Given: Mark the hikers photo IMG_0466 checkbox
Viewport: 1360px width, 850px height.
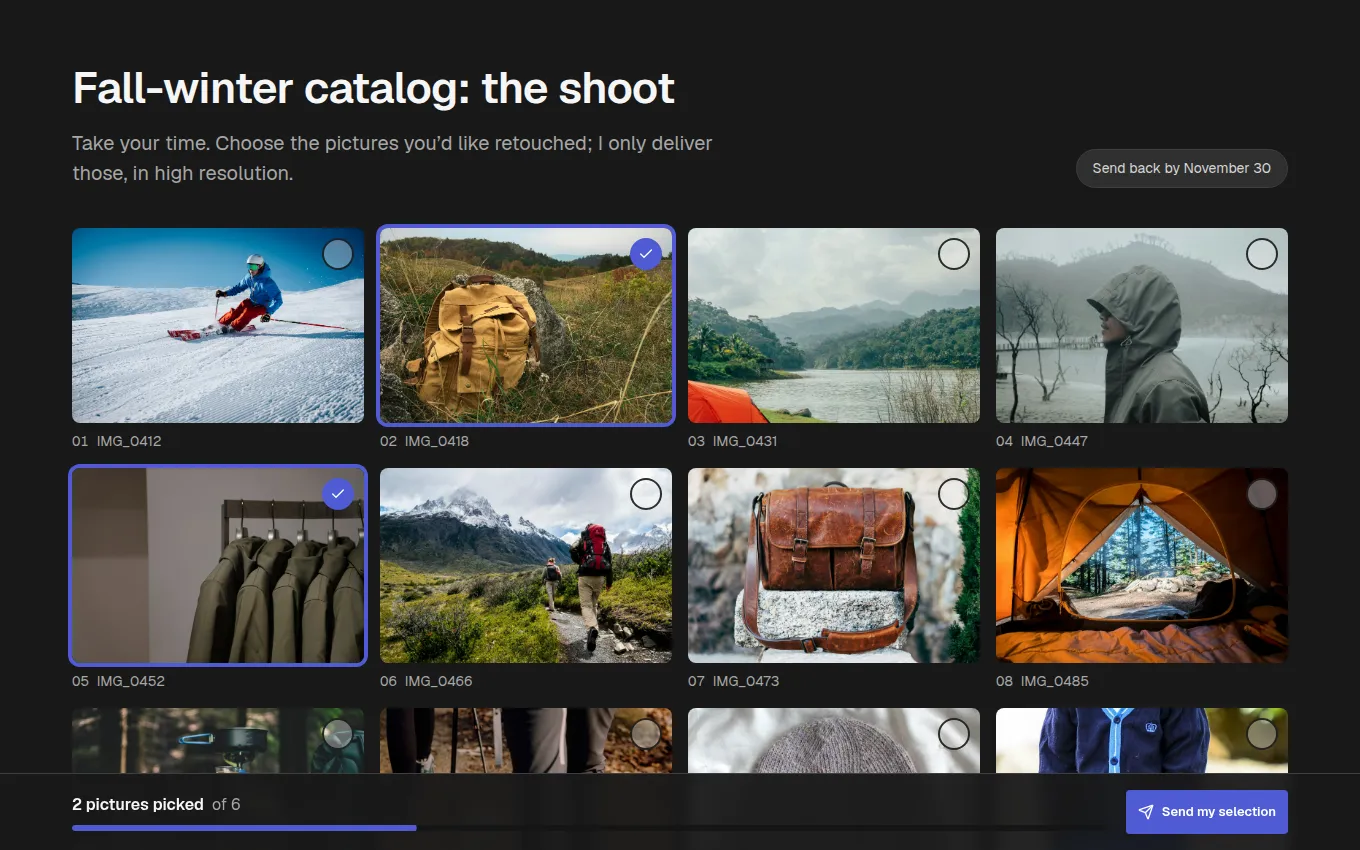Looking at the screenshot, I should 646,494.
